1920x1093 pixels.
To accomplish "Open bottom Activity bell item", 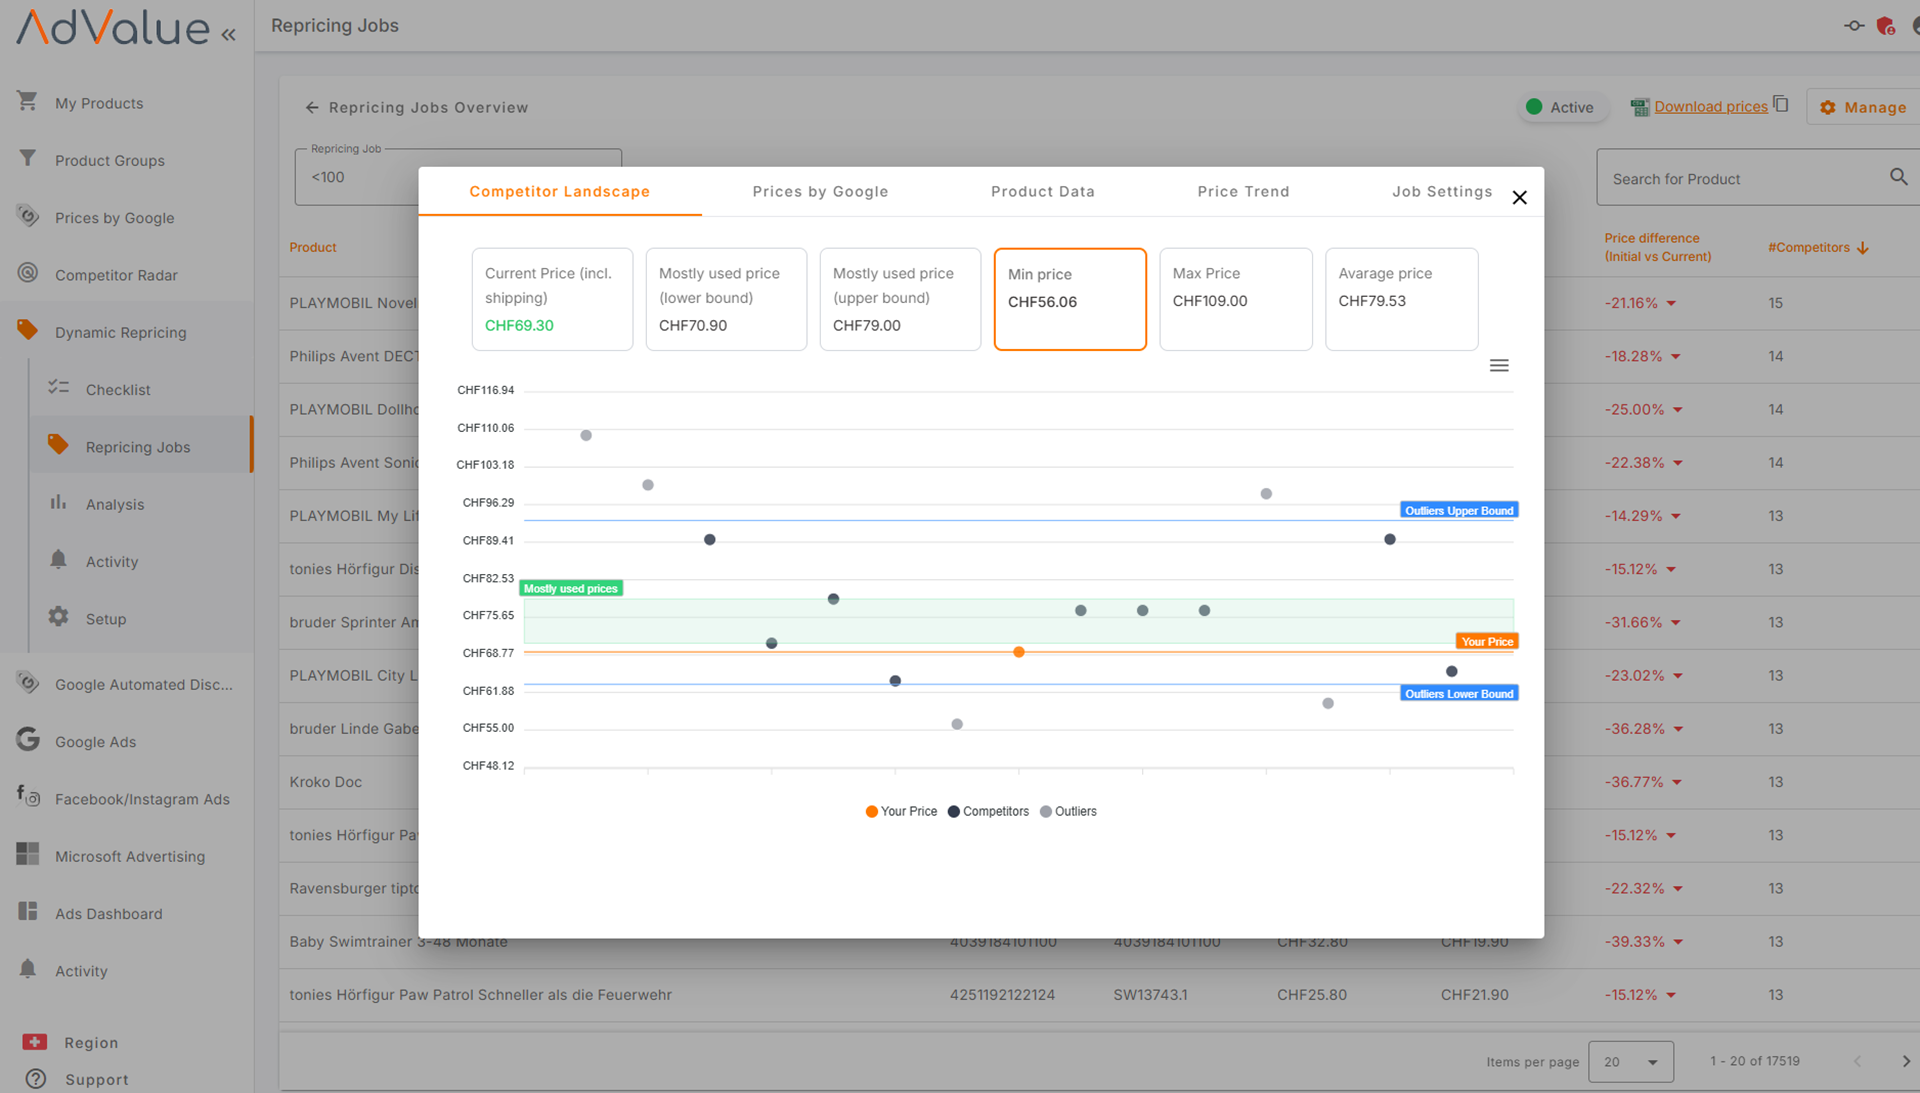I will point(81,971).
